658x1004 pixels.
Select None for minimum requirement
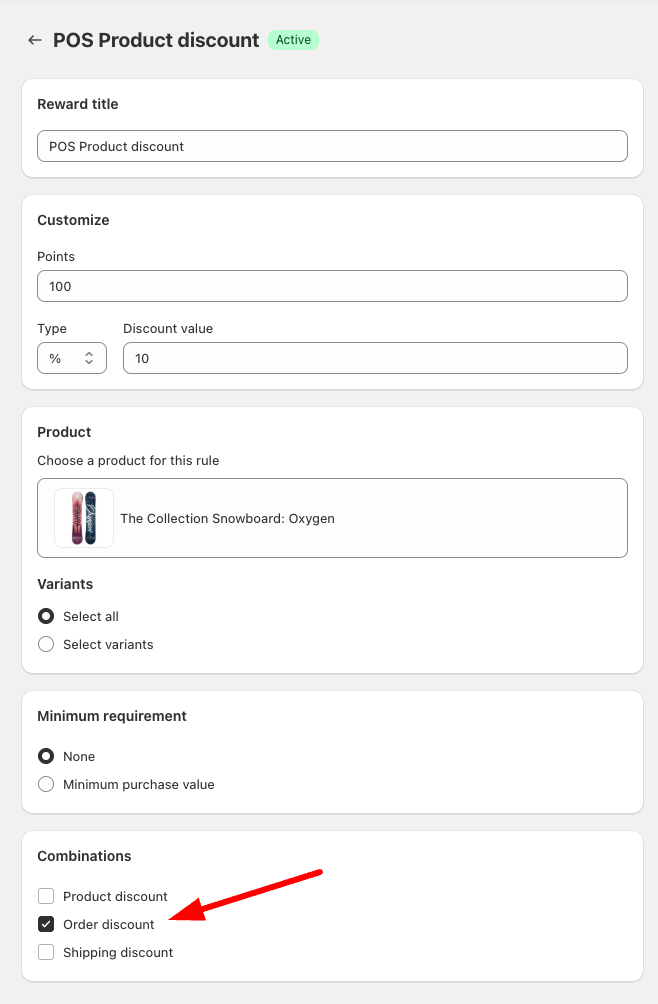click(46, 756)
